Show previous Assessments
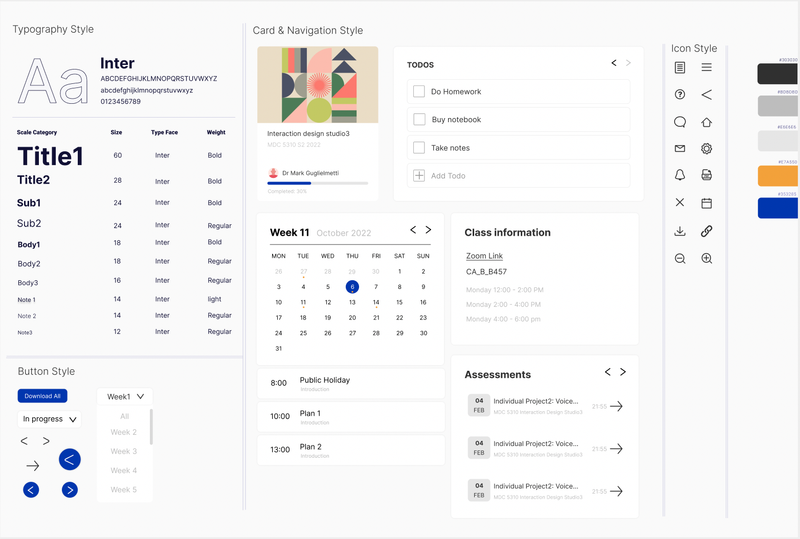800x539 pixels. click(608, 372)
